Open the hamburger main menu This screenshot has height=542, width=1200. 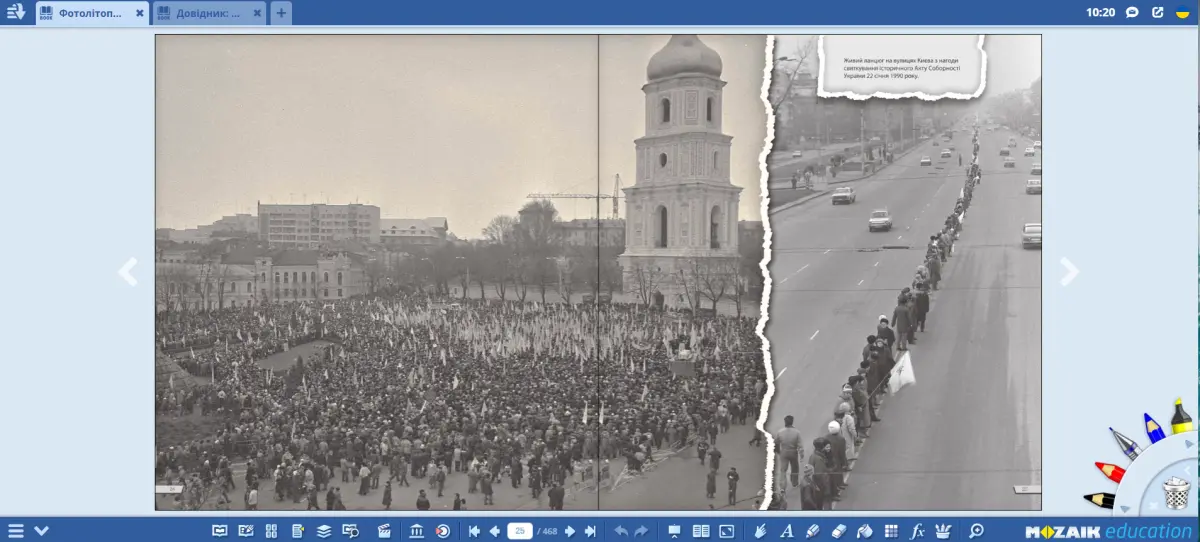[x=16, y=531]
